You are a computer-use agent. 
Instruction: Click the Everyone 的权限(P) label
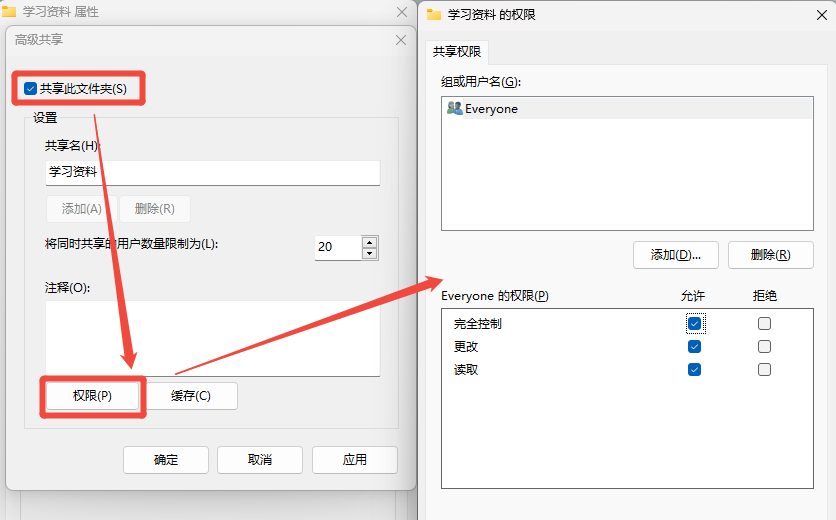(x=495, y=296)
